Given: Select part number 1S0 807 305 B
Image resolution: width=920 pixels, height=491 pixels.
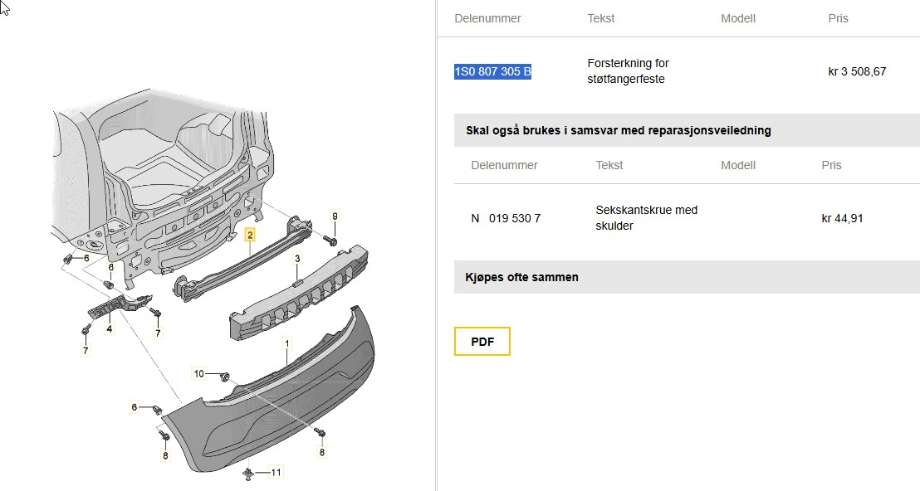Looking at the screenshot, I should (x=493, y=72).
